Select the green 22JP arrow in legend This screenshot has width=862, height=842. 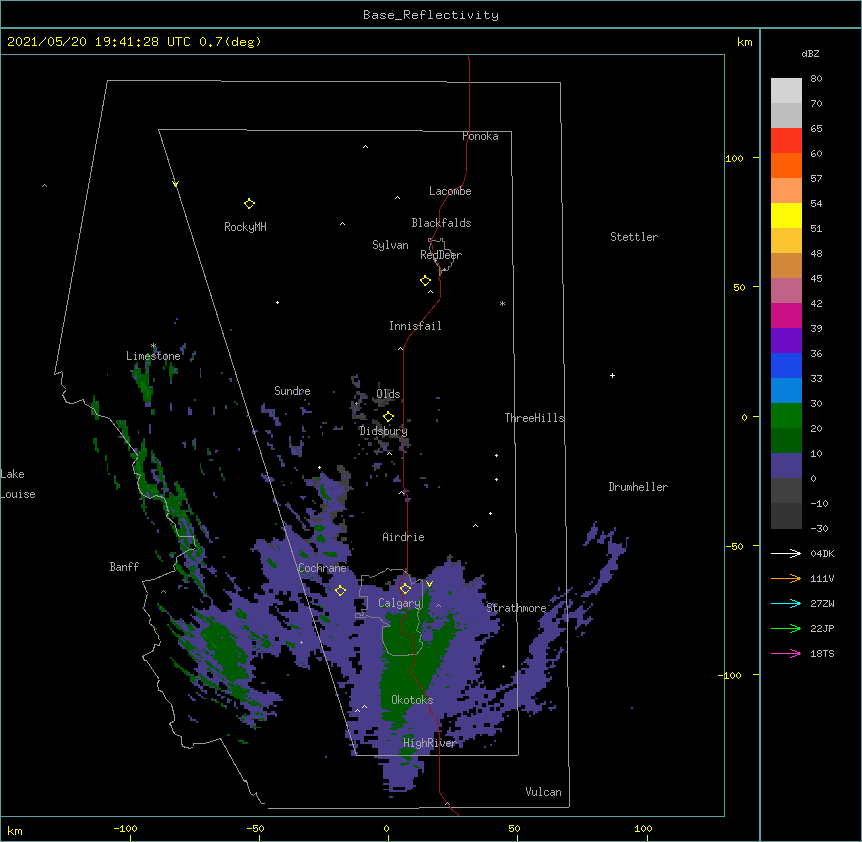coord(786,628)
